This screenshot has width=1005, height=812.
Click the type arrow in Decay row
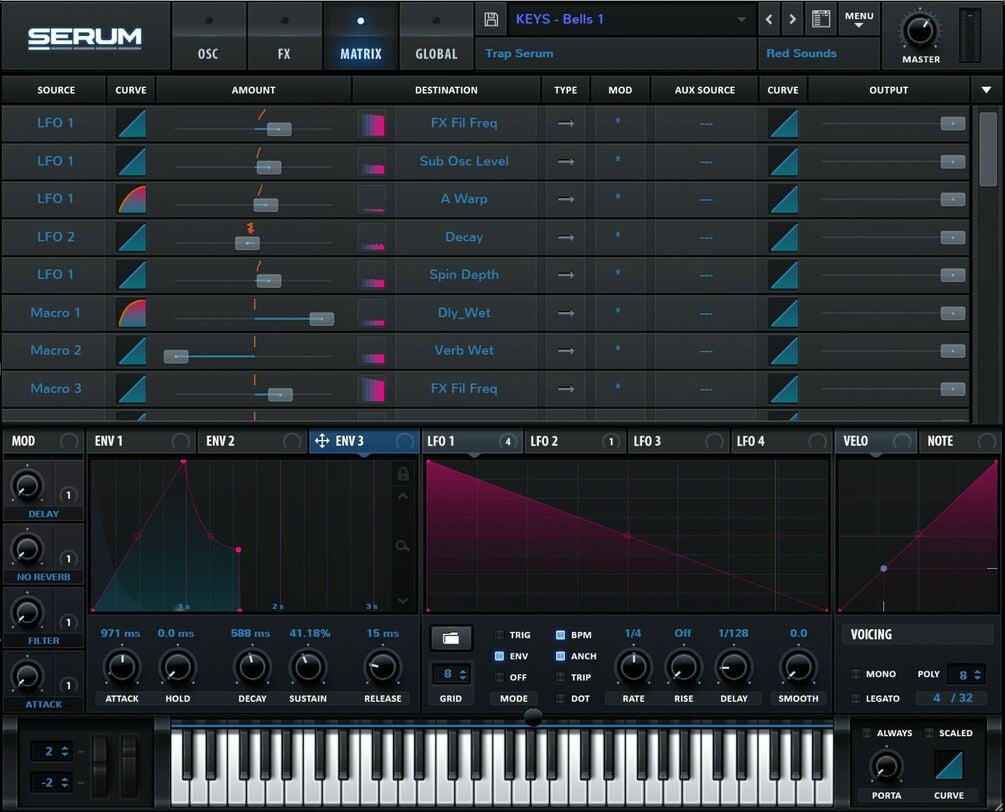tap(565, 237)
